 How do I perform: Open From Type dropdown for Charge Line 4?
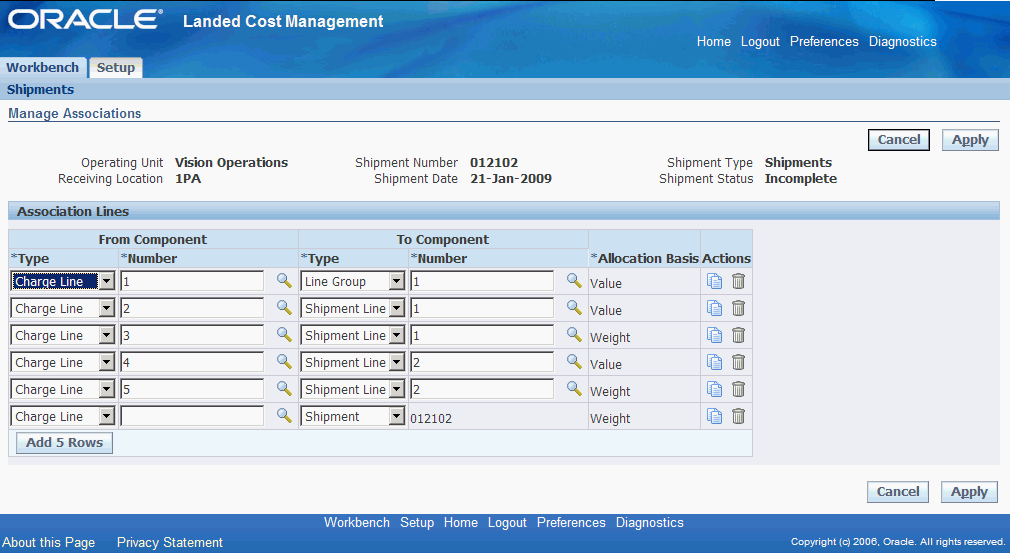(x=62, y=362)
